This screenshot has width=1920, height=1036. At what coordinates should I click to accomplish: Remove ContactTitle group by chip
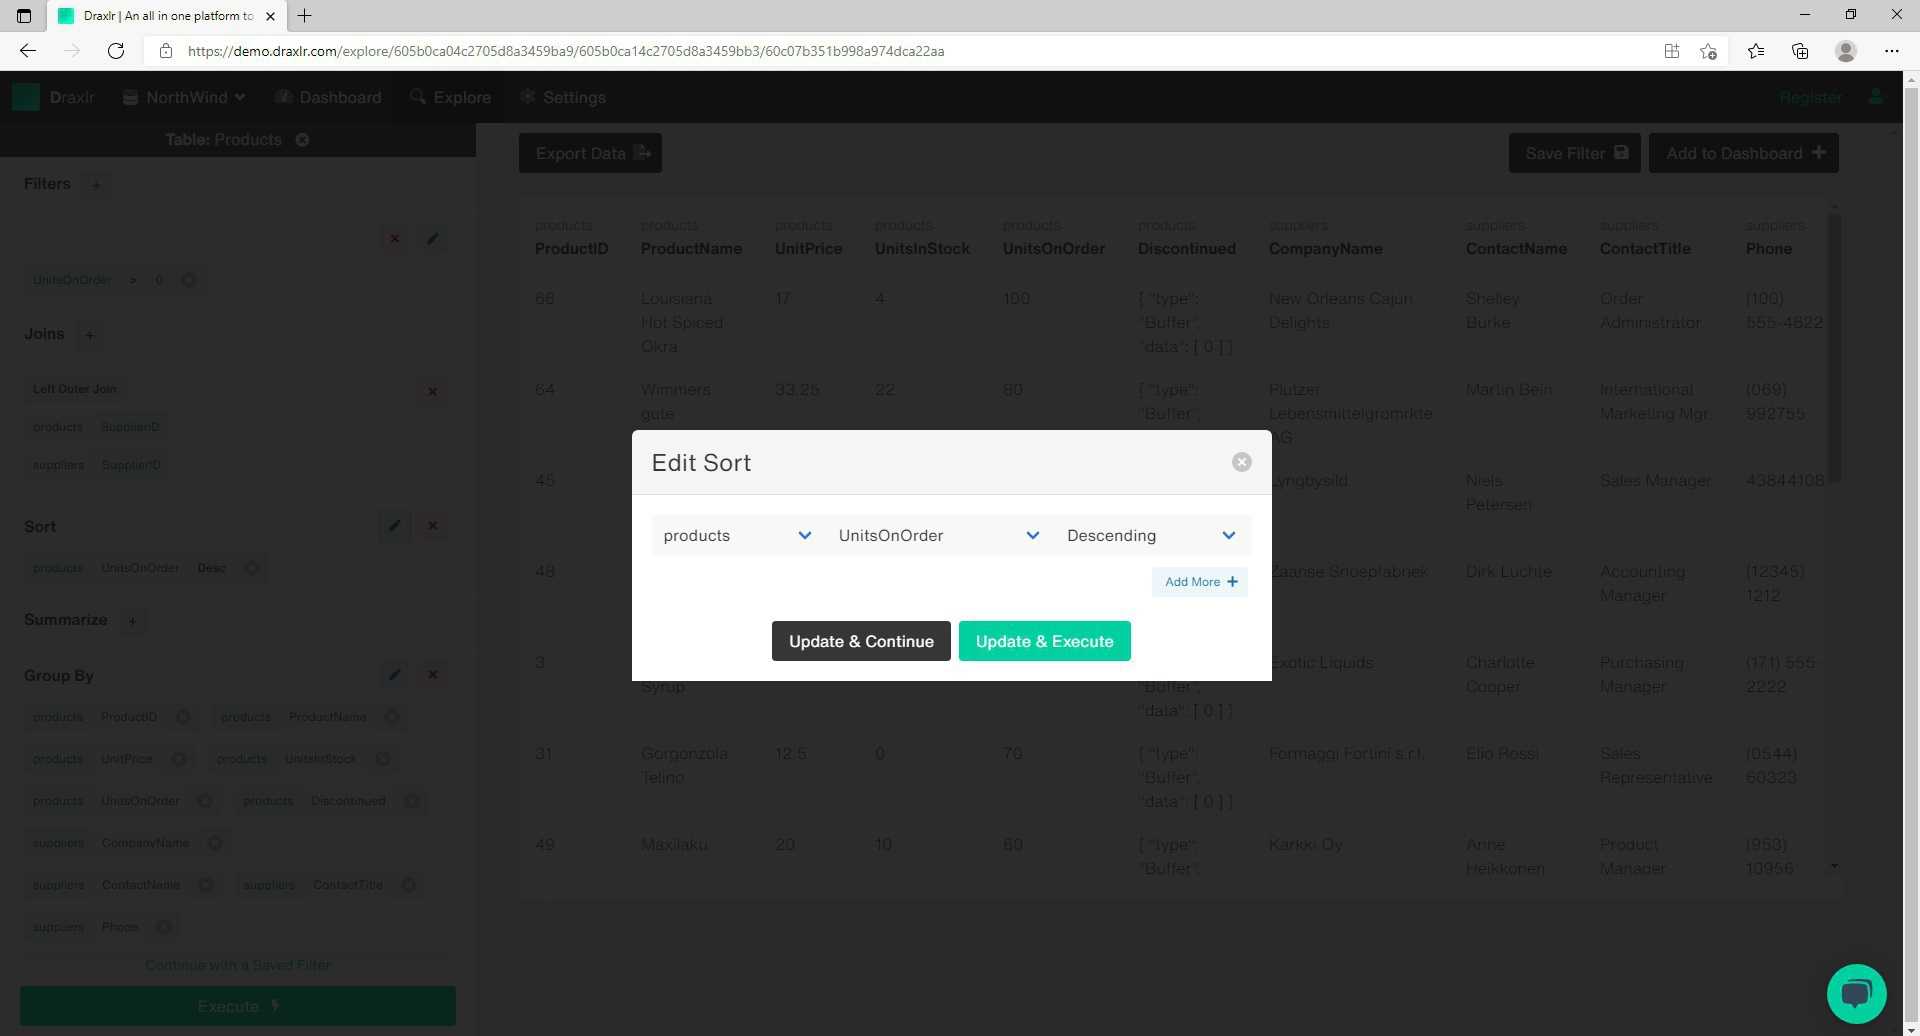point(408,885)
